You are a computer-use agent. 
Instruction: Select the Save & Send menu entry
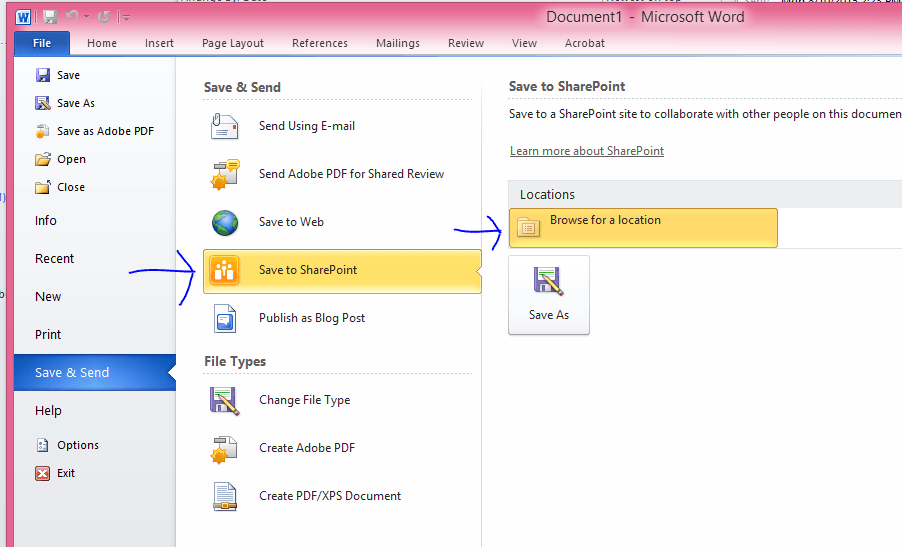coord(95,373)
